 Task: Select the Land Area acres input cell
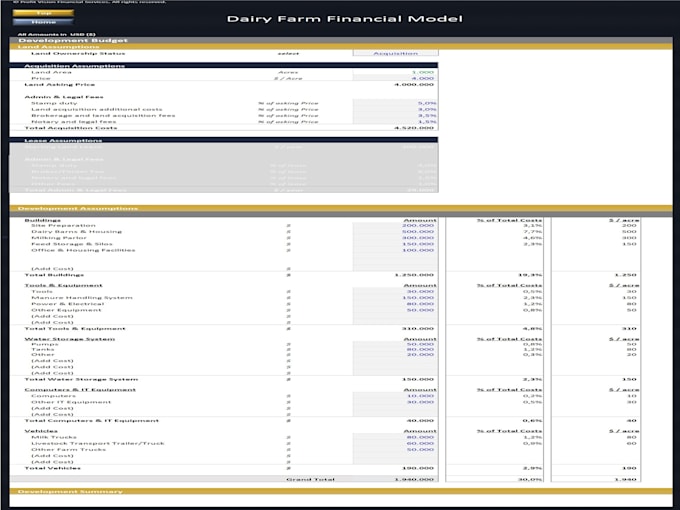coord(396,72)
